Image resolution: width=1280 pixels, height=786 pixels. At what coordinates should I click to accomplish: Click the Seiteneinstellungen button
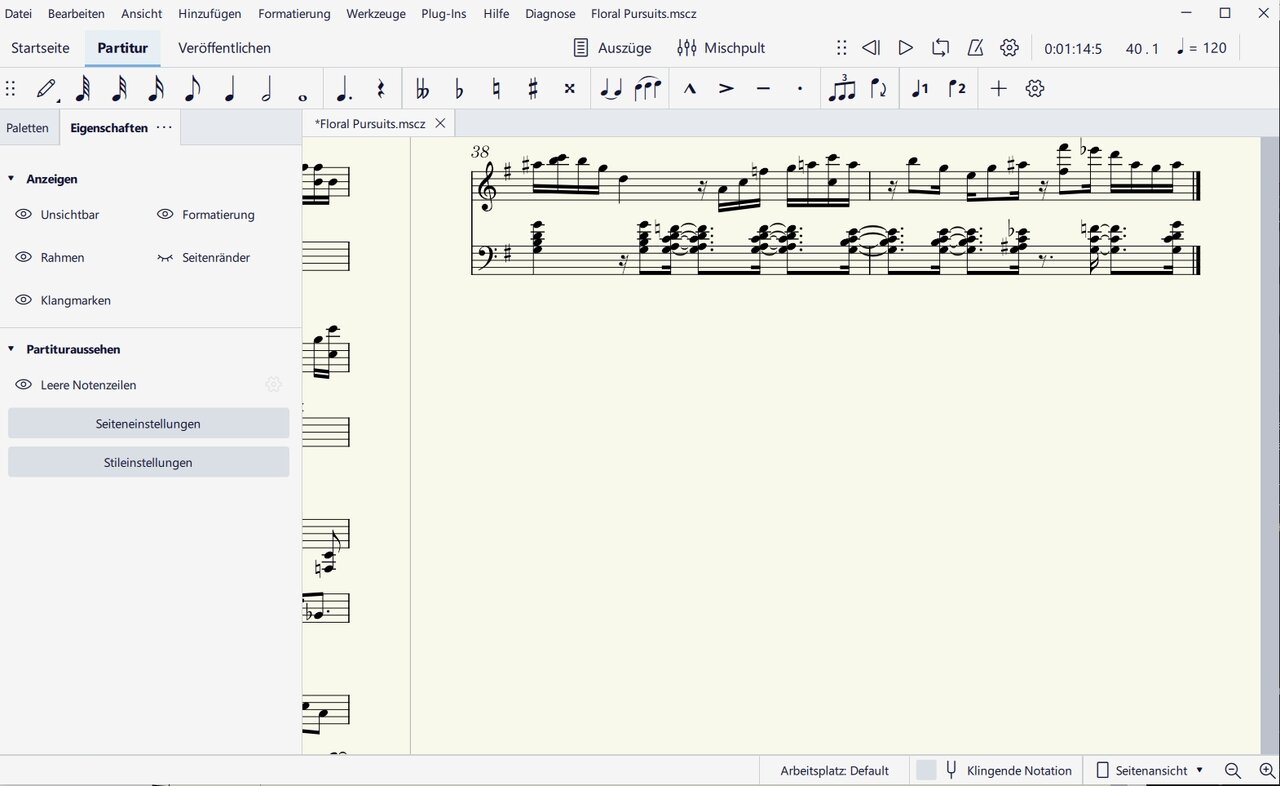point(148,424)
